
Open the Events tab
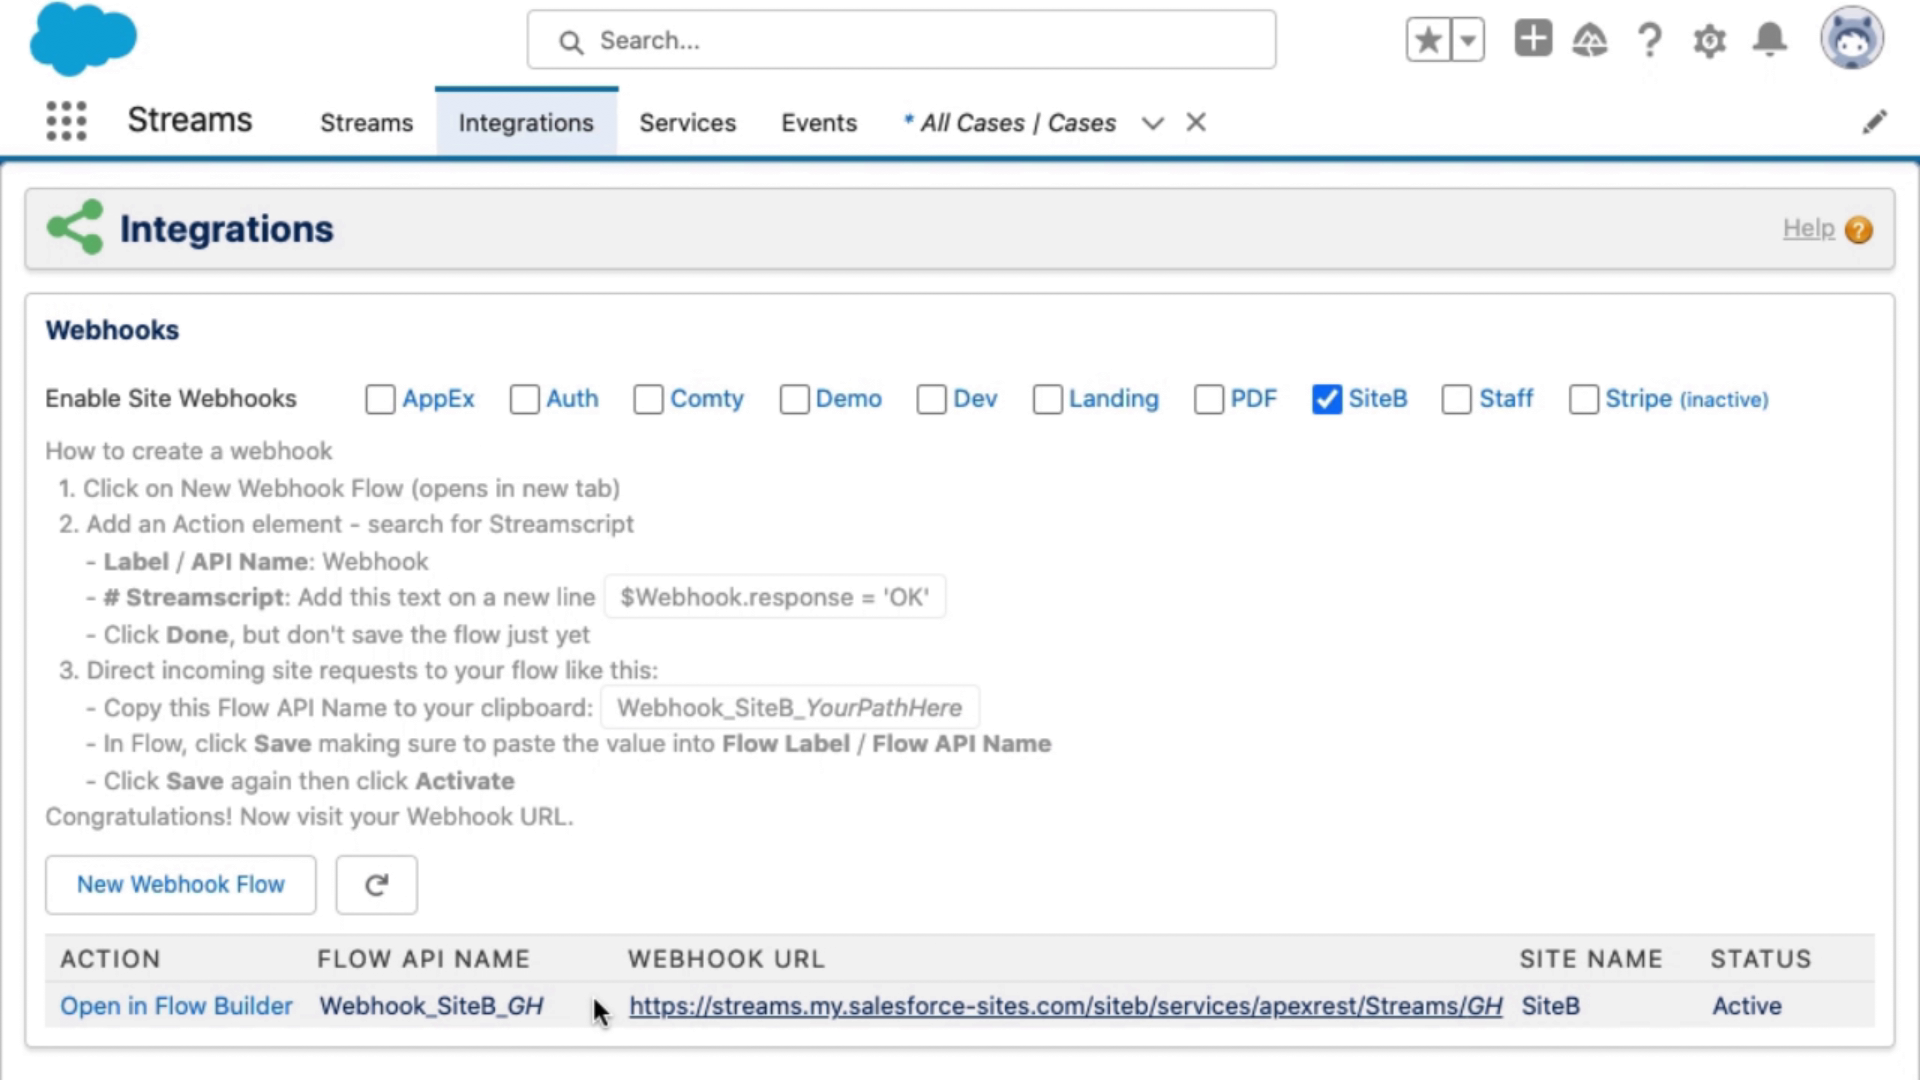coord(819,123)
